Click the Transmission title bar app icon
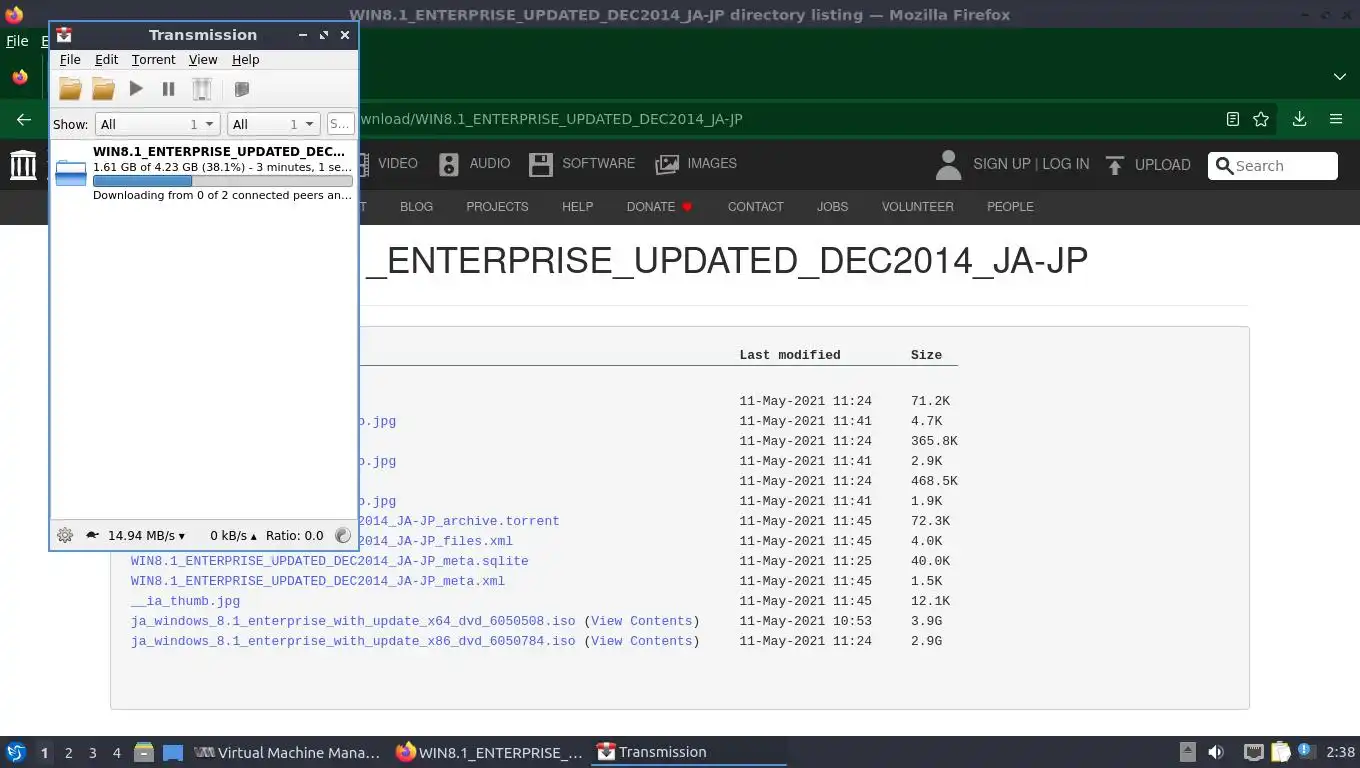 64,35
